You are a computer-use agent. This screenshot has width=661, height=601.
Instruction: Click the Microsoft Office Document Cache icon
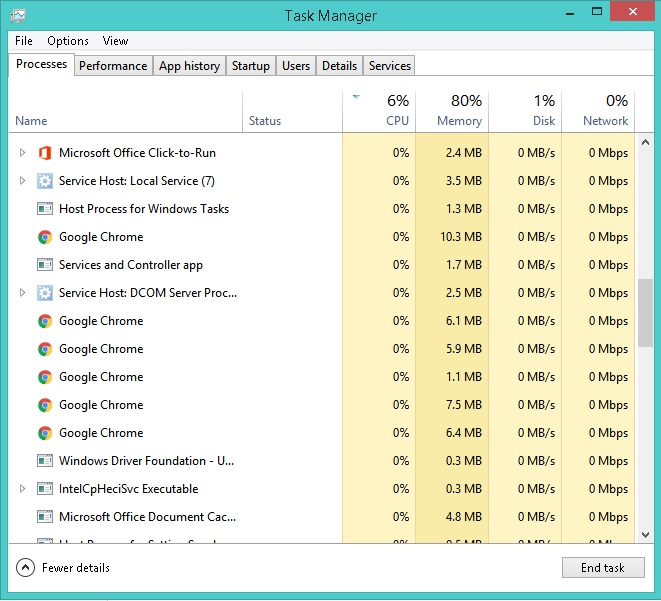click(45, 517)
